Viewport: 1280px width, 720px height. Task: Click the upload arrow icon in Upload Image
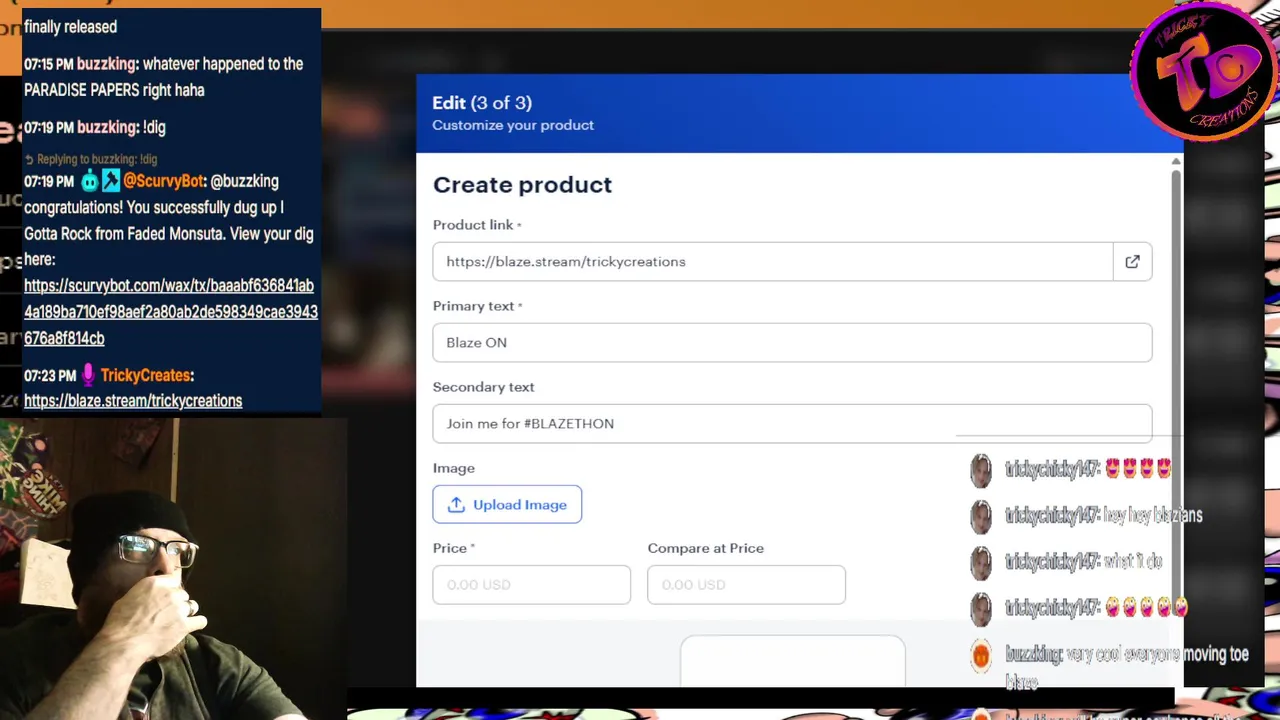(456, 505)
